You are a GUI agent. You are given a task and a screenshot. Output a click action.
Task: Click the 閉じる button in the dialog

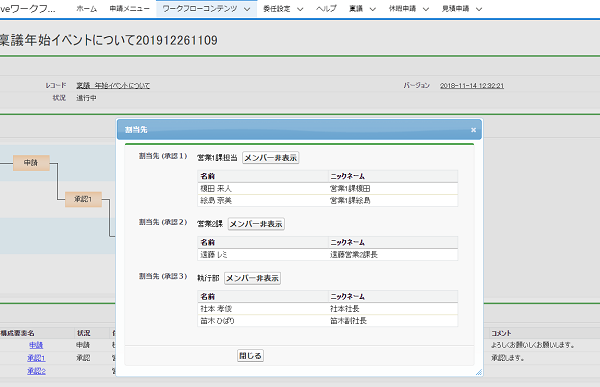click(x=250, y=356)
